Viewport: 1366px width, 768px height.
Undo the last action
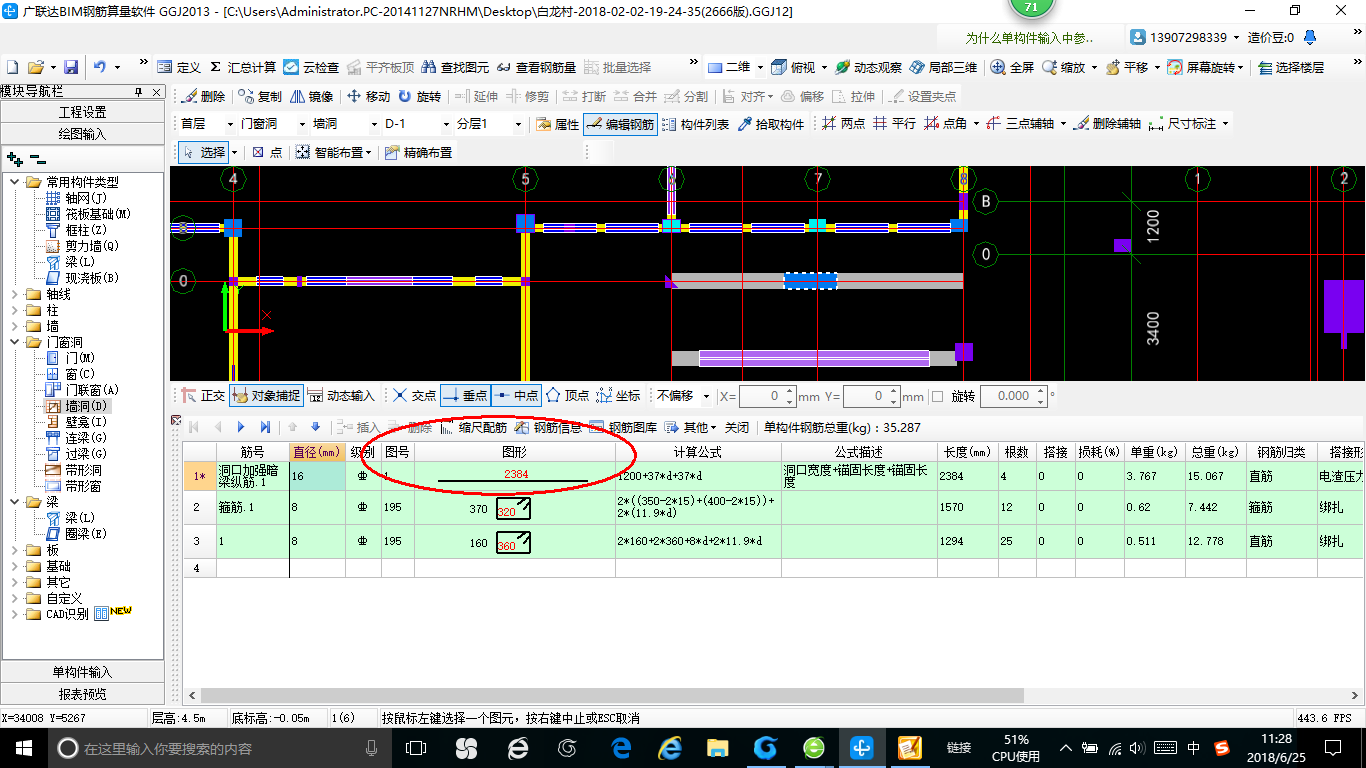(100, 67)
